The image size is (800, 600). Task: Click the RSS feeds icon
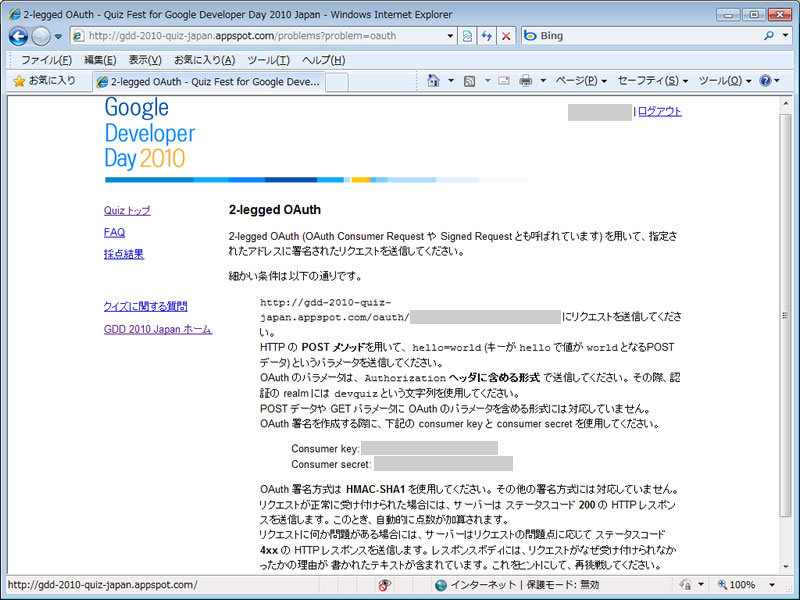[469, 80]
